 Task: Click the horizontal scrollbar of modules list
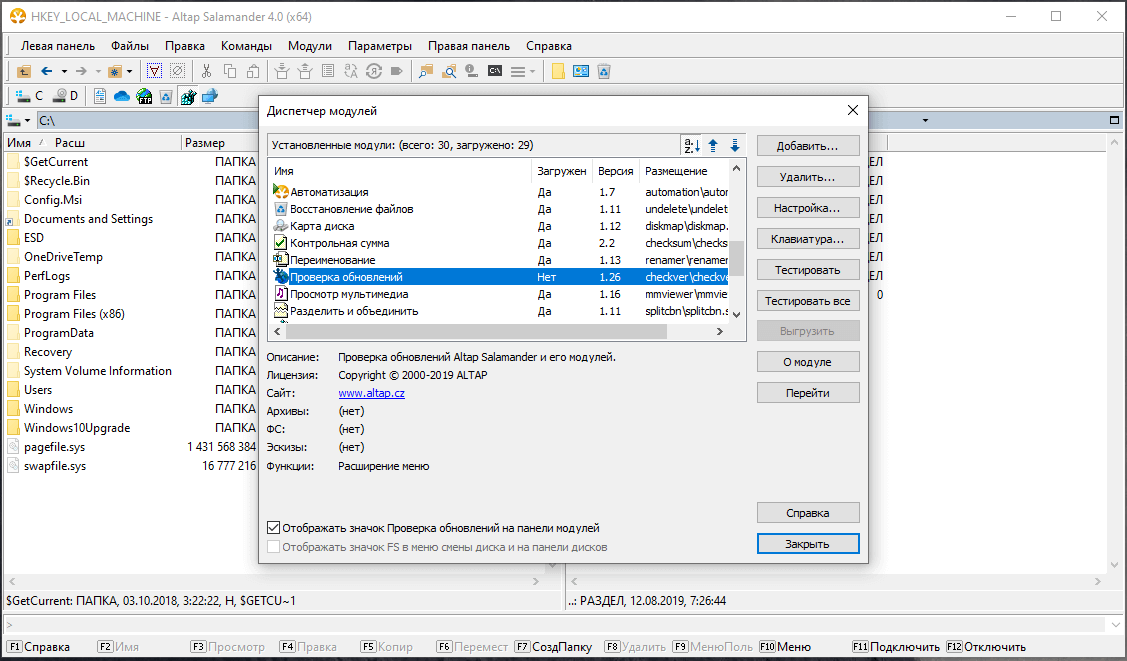point(476,332)
